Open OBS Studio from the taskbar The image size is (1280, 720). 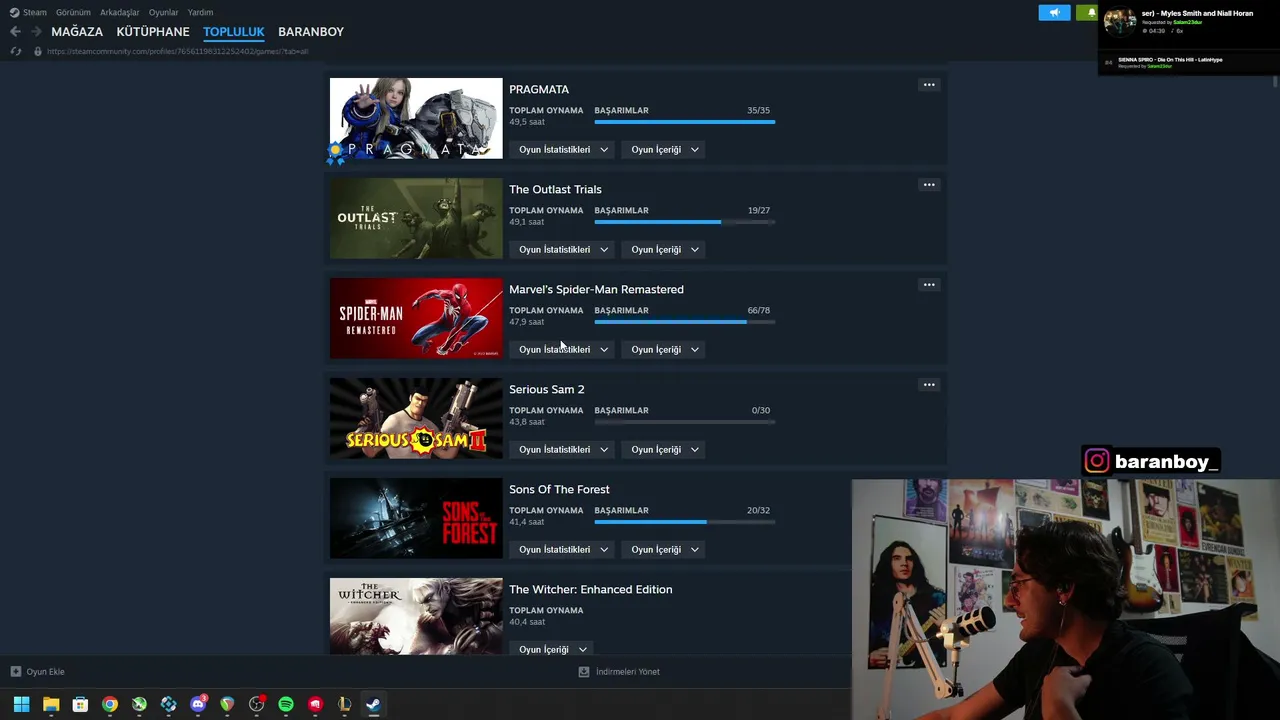point(257,704)
